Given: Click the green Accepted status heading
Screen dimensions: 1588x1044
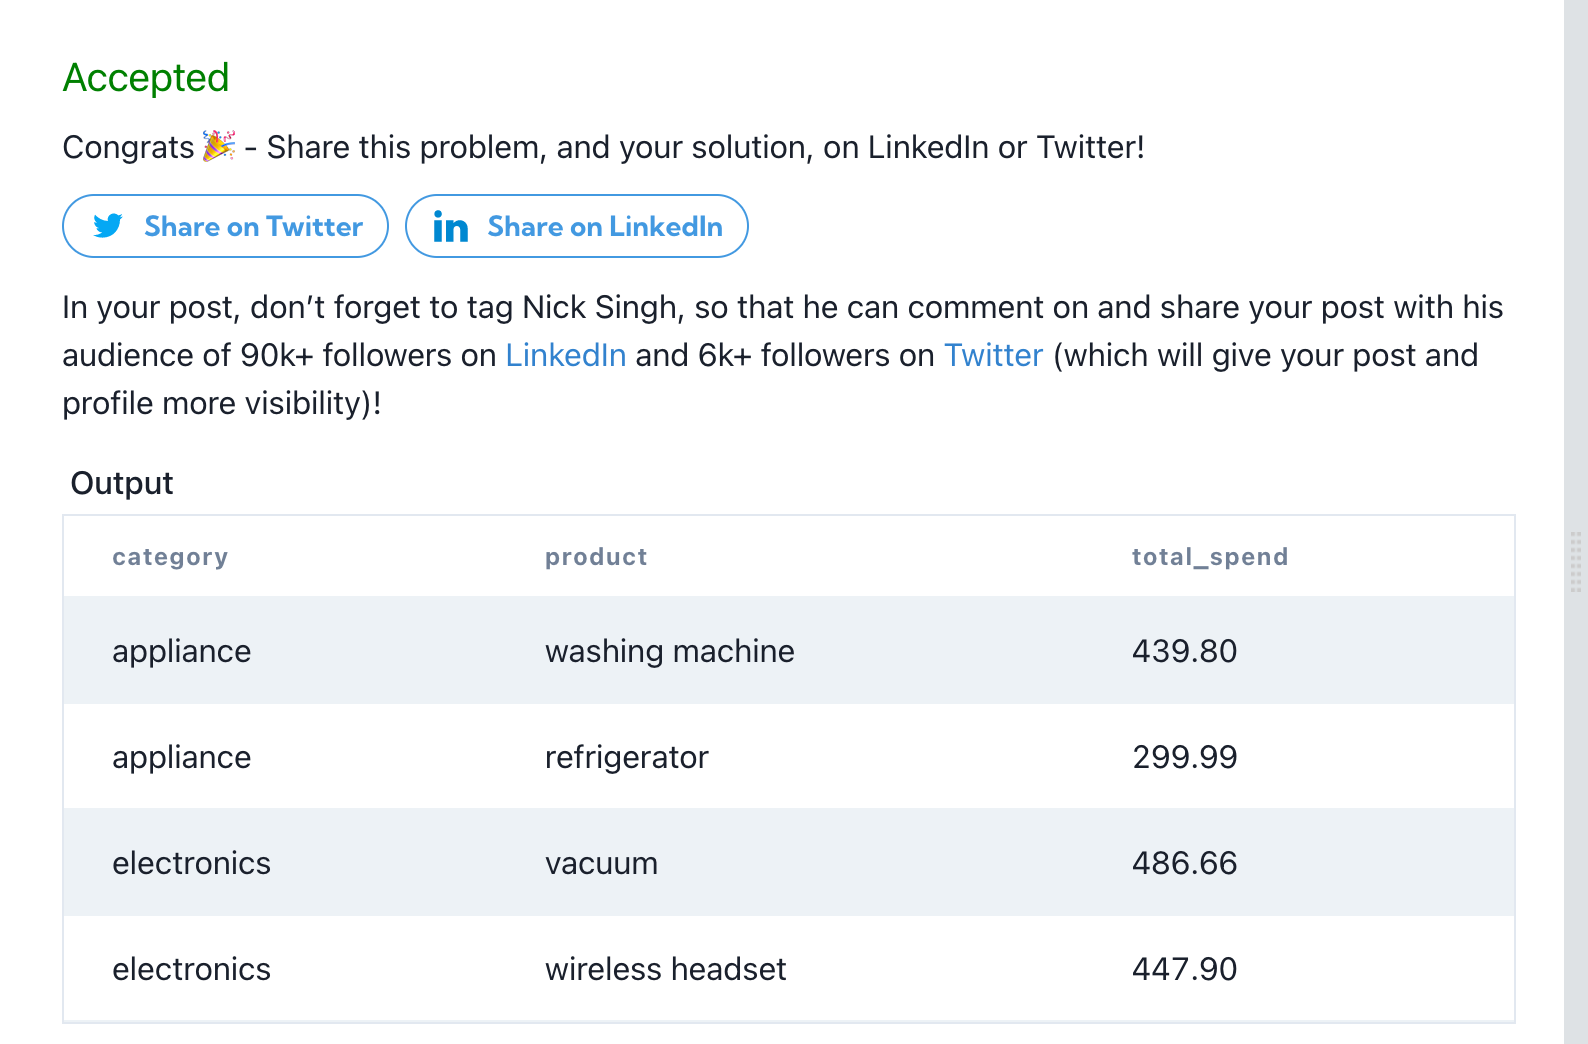Looking at the screenshot, I should [146, 78].
